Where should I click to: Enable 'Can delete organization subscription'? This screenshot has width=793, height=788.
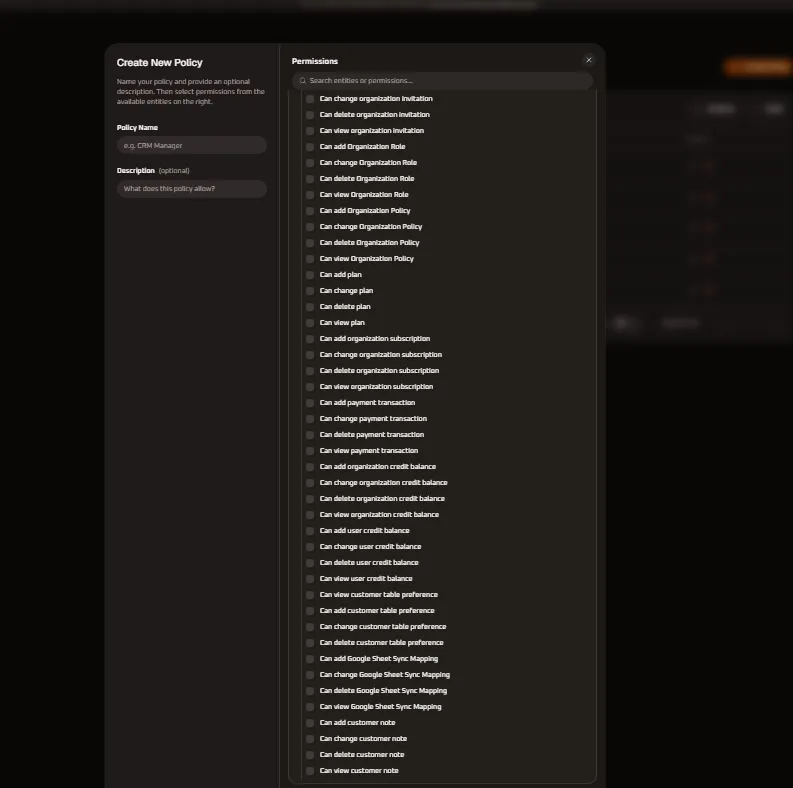pyautogui.click(x=310, y=371)
